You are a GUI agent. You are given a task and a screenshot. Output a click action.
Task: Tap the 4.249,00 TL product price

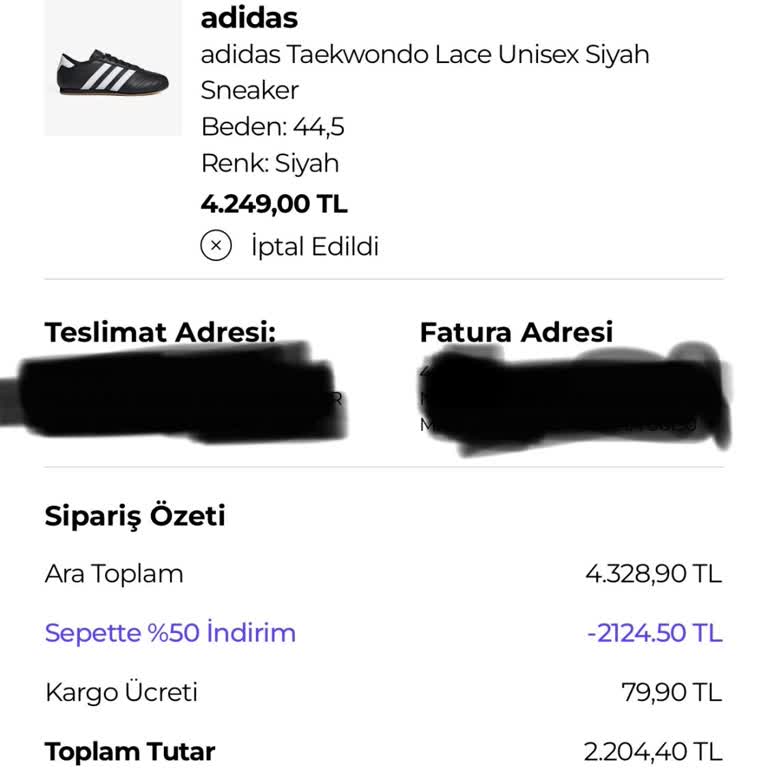tap(274, 204)
